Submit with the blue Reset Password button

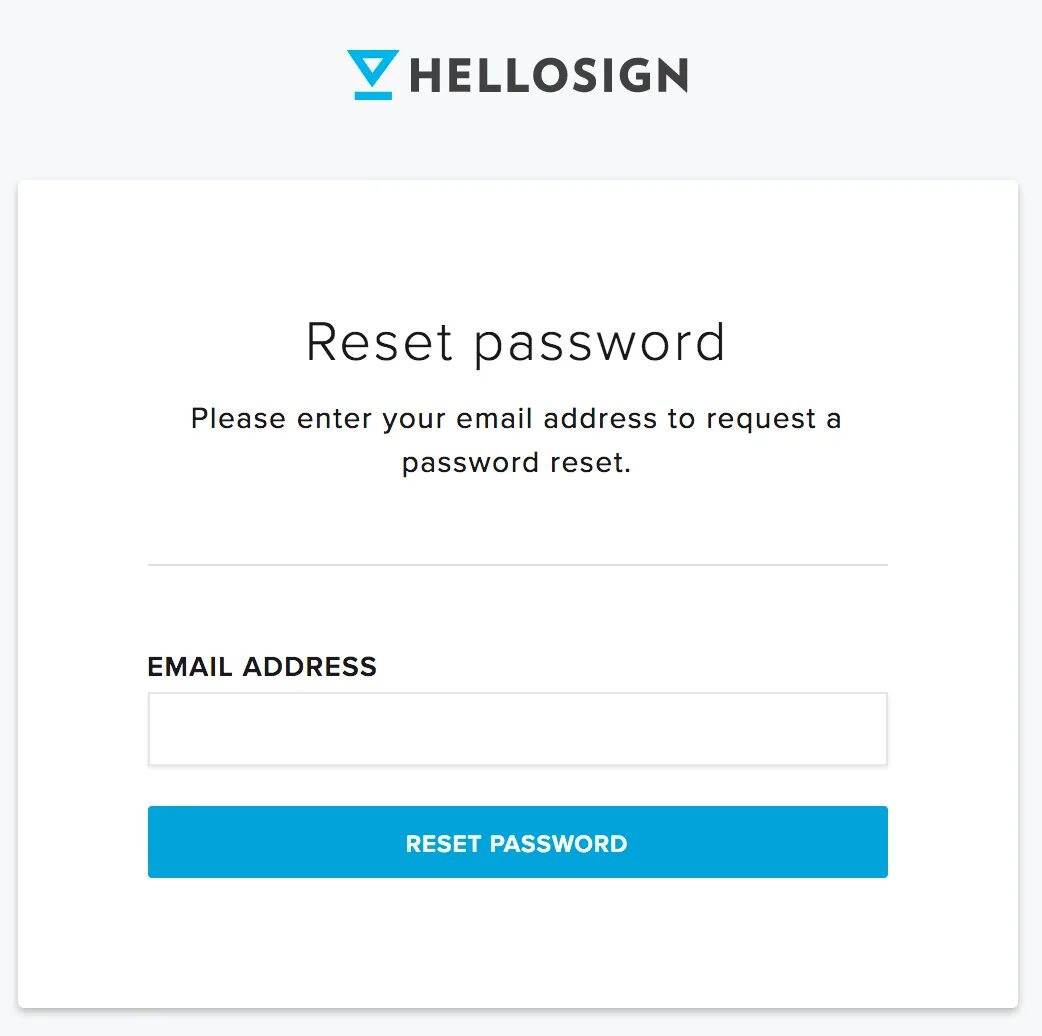pos(518,842)
